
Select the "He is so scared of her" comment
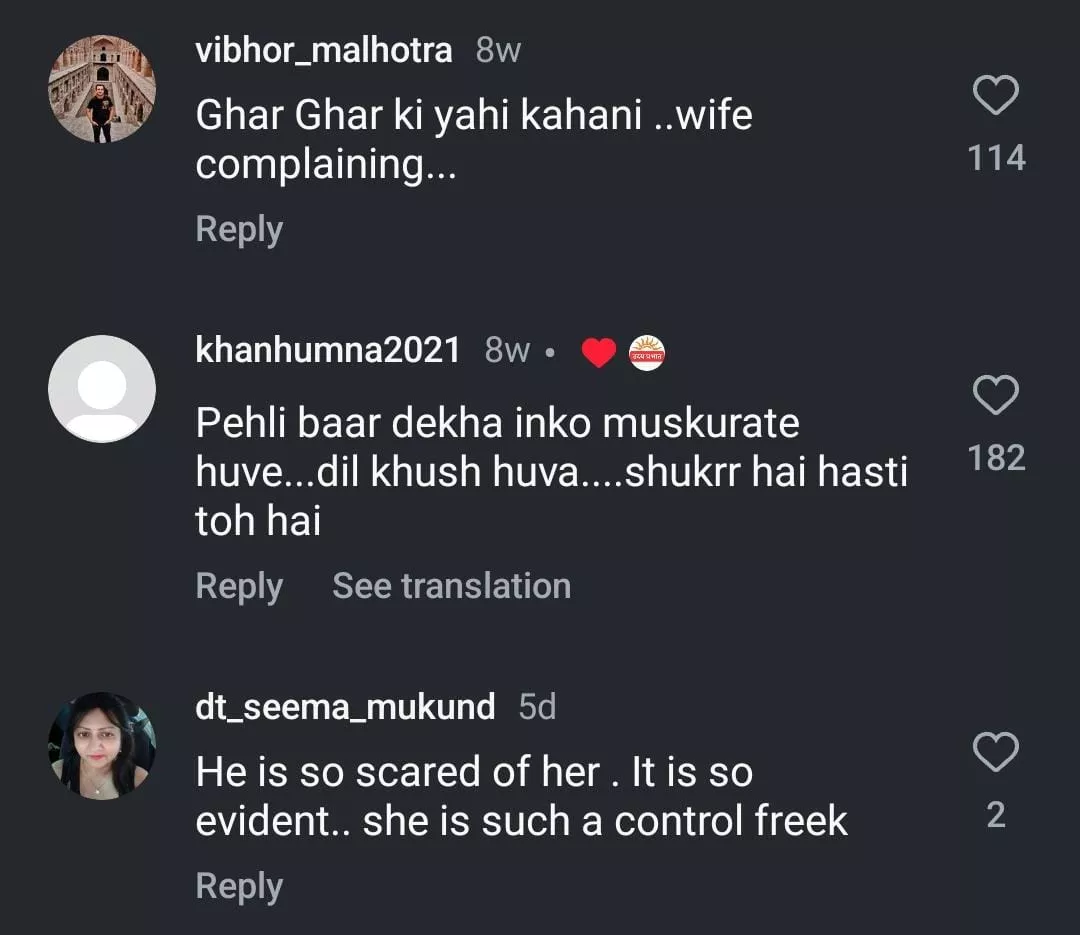pos(521,796)
